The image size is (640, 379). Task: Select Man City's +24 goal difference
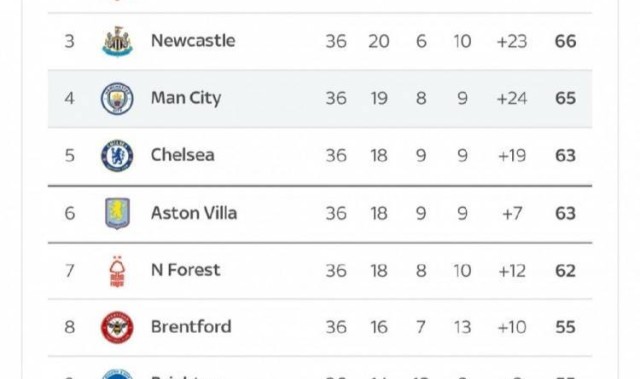(512, 98)
